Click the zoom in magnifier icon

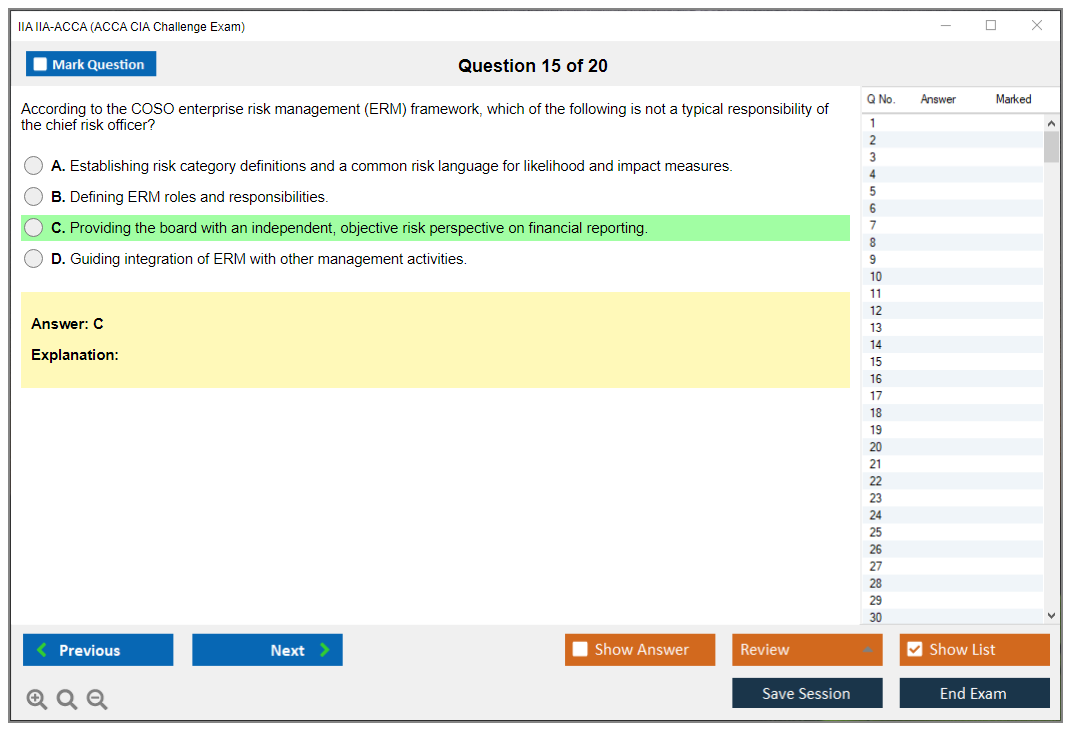37,700
